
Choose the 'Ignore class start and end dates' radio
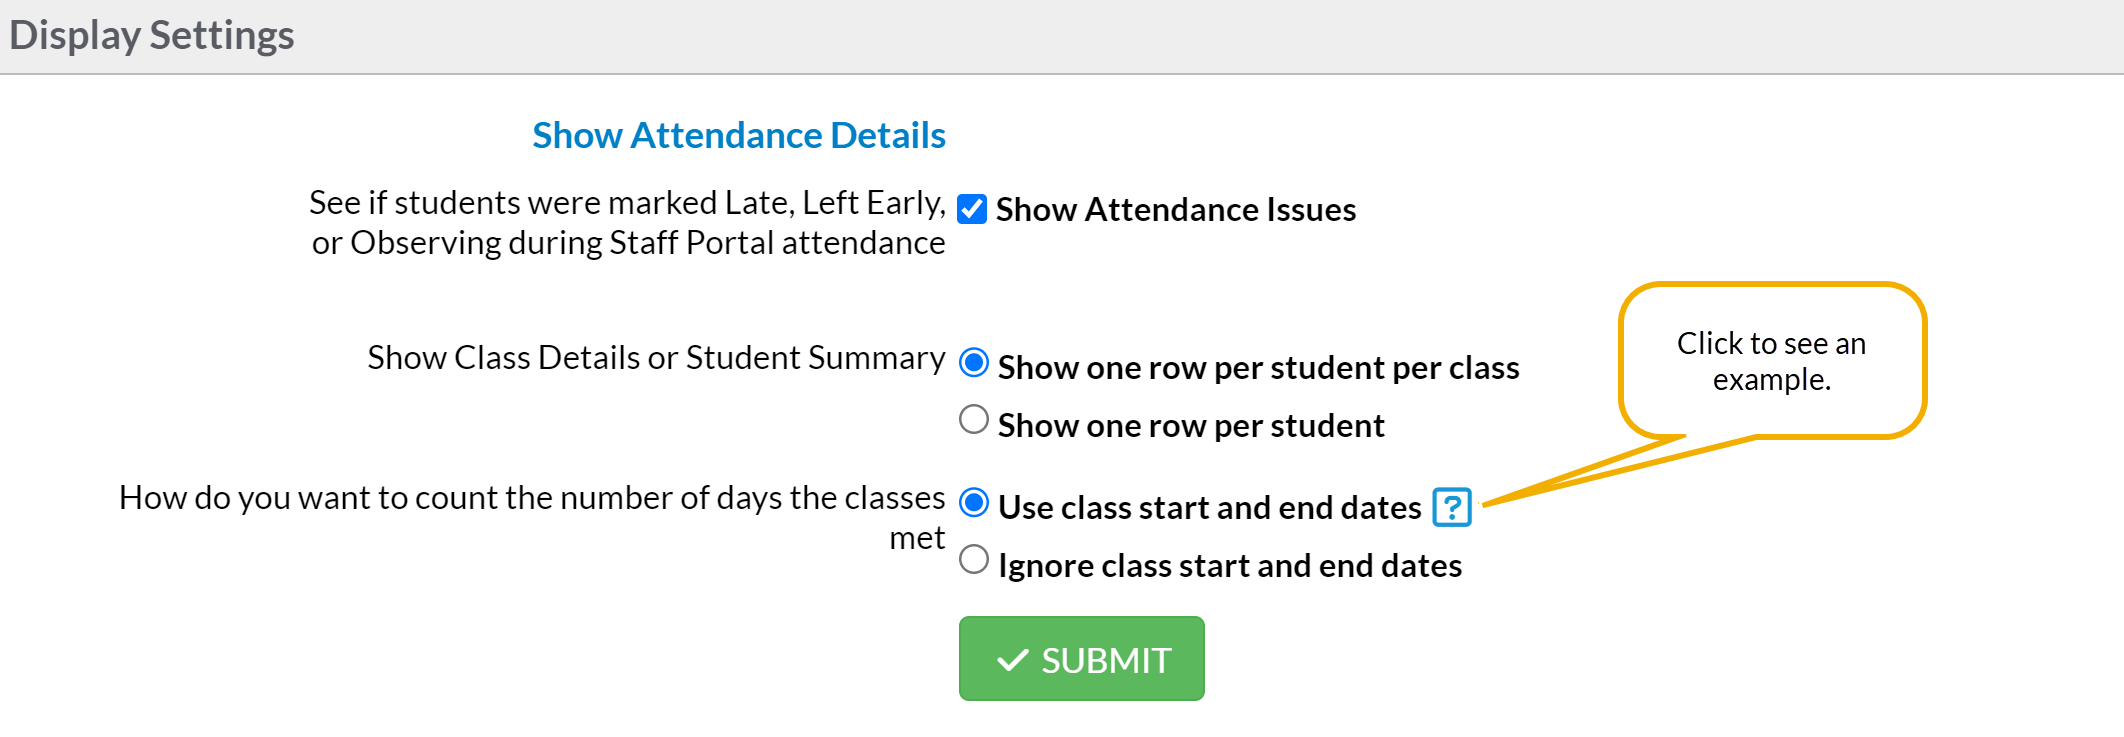pyautogui.click(x=974, y=560)
